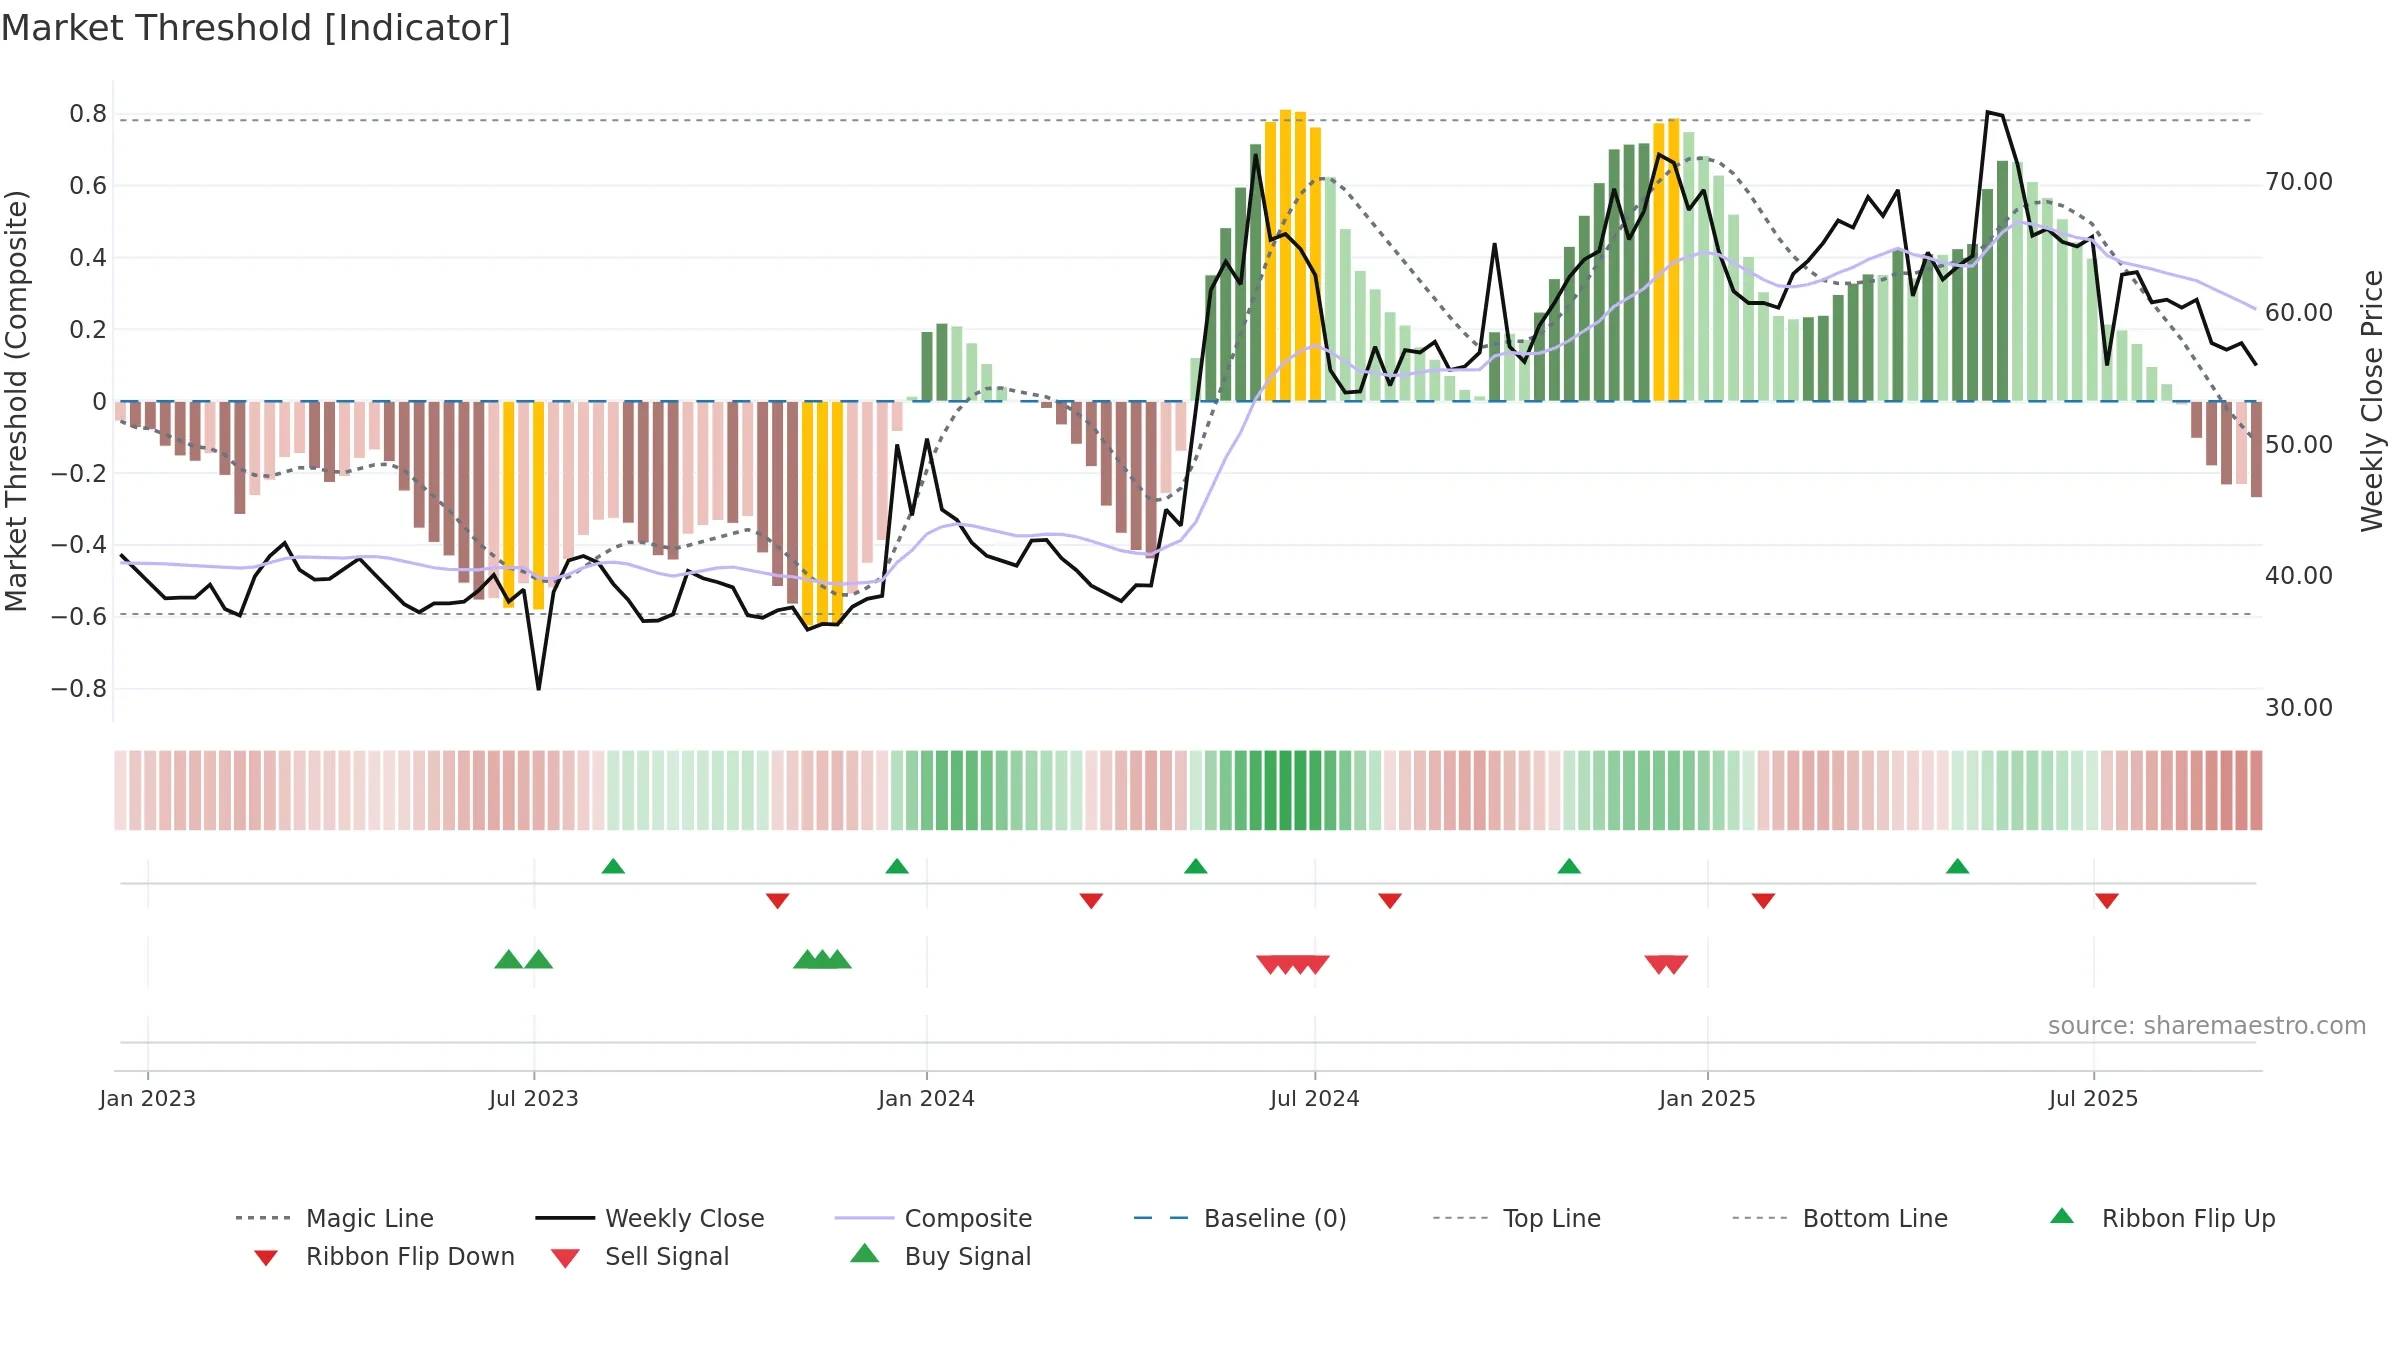2400x1350 pixels.
Task: Click the red Ribbon Flip Down legend triangle
Action: click(x=266, y=1257)
